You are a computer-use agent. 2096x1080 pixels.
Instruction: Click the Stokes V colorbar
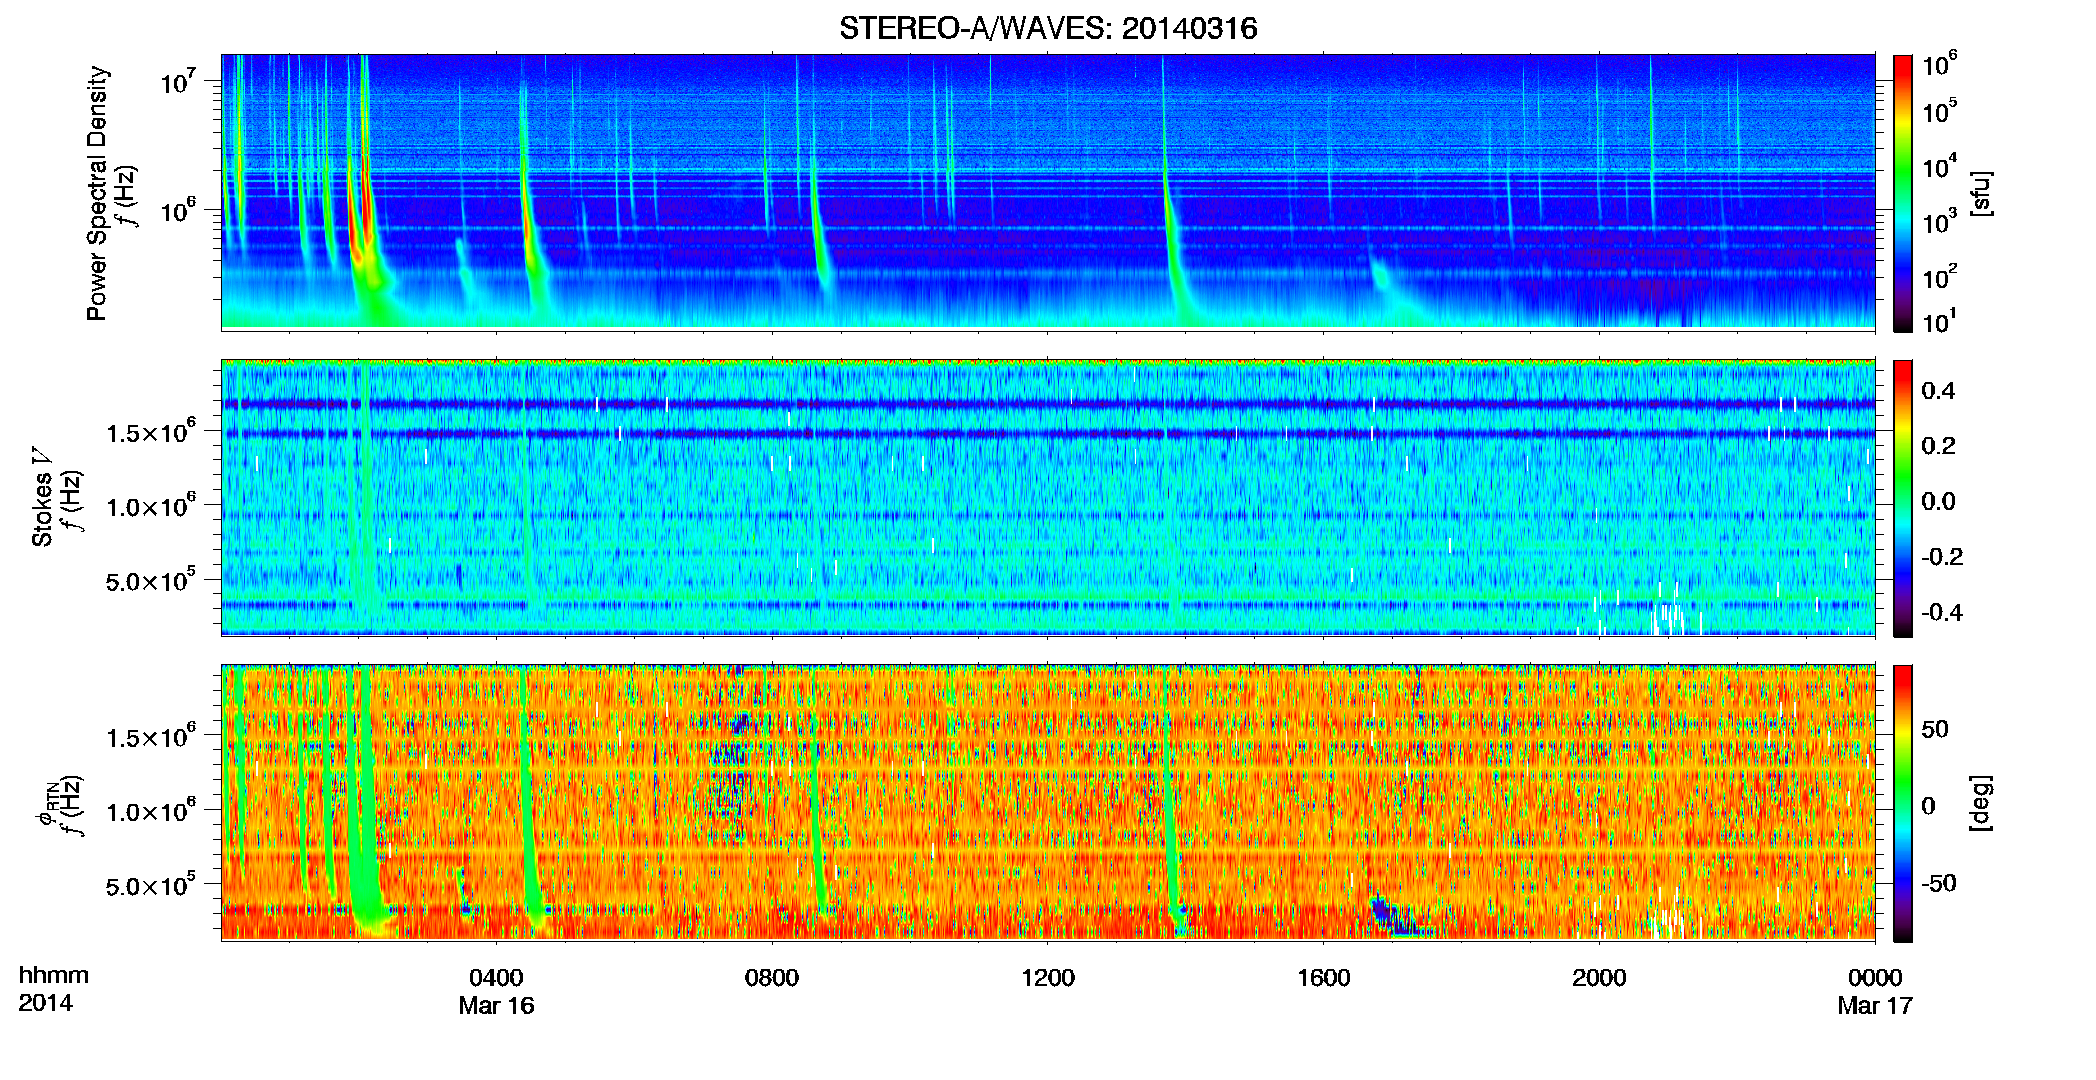coord(1903,498)
